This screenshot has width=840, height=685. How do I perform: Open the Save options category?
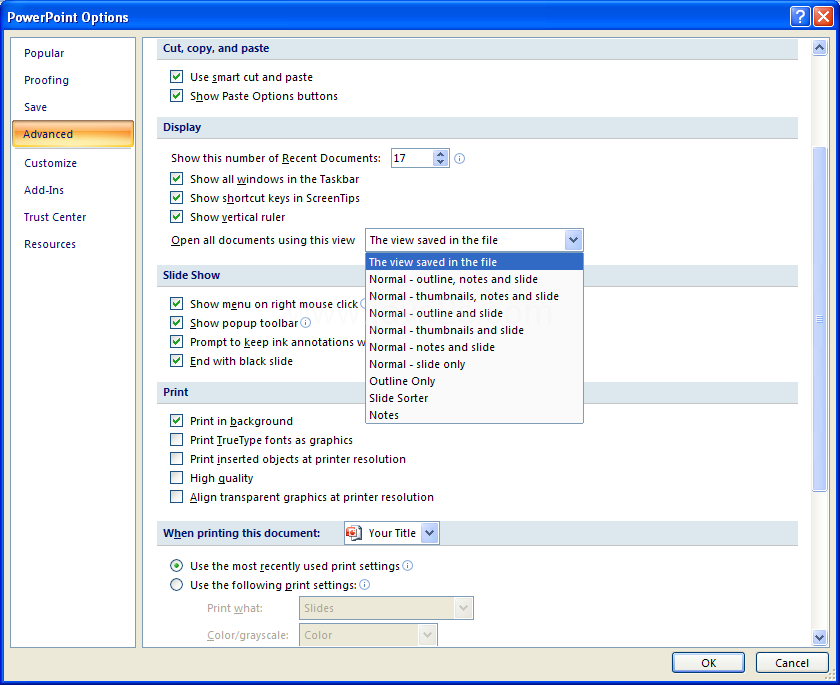point(73,107)
